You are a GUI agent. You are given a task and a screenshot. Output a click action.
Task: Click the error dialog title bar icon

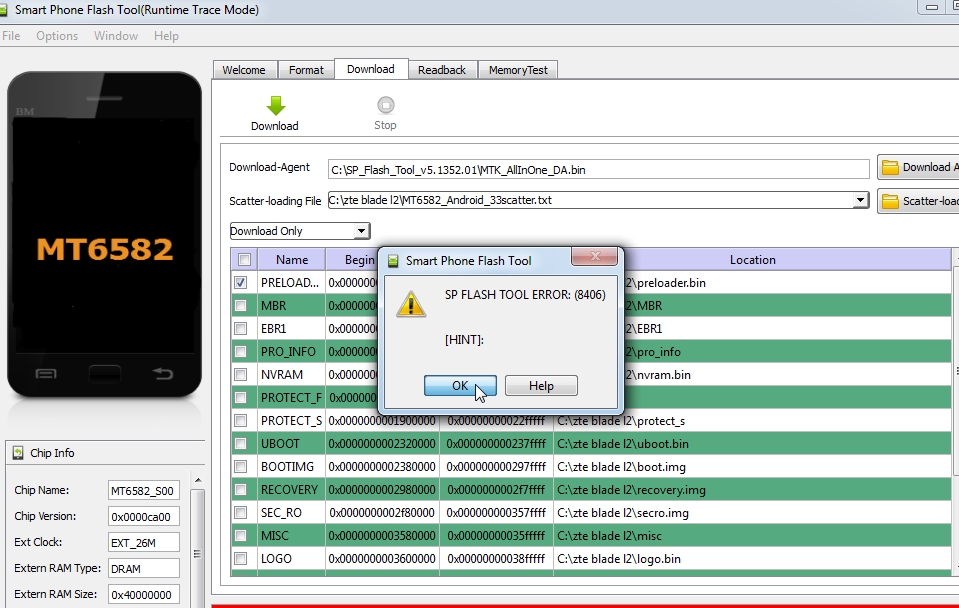pyautogui.click(x=393, y=261)
